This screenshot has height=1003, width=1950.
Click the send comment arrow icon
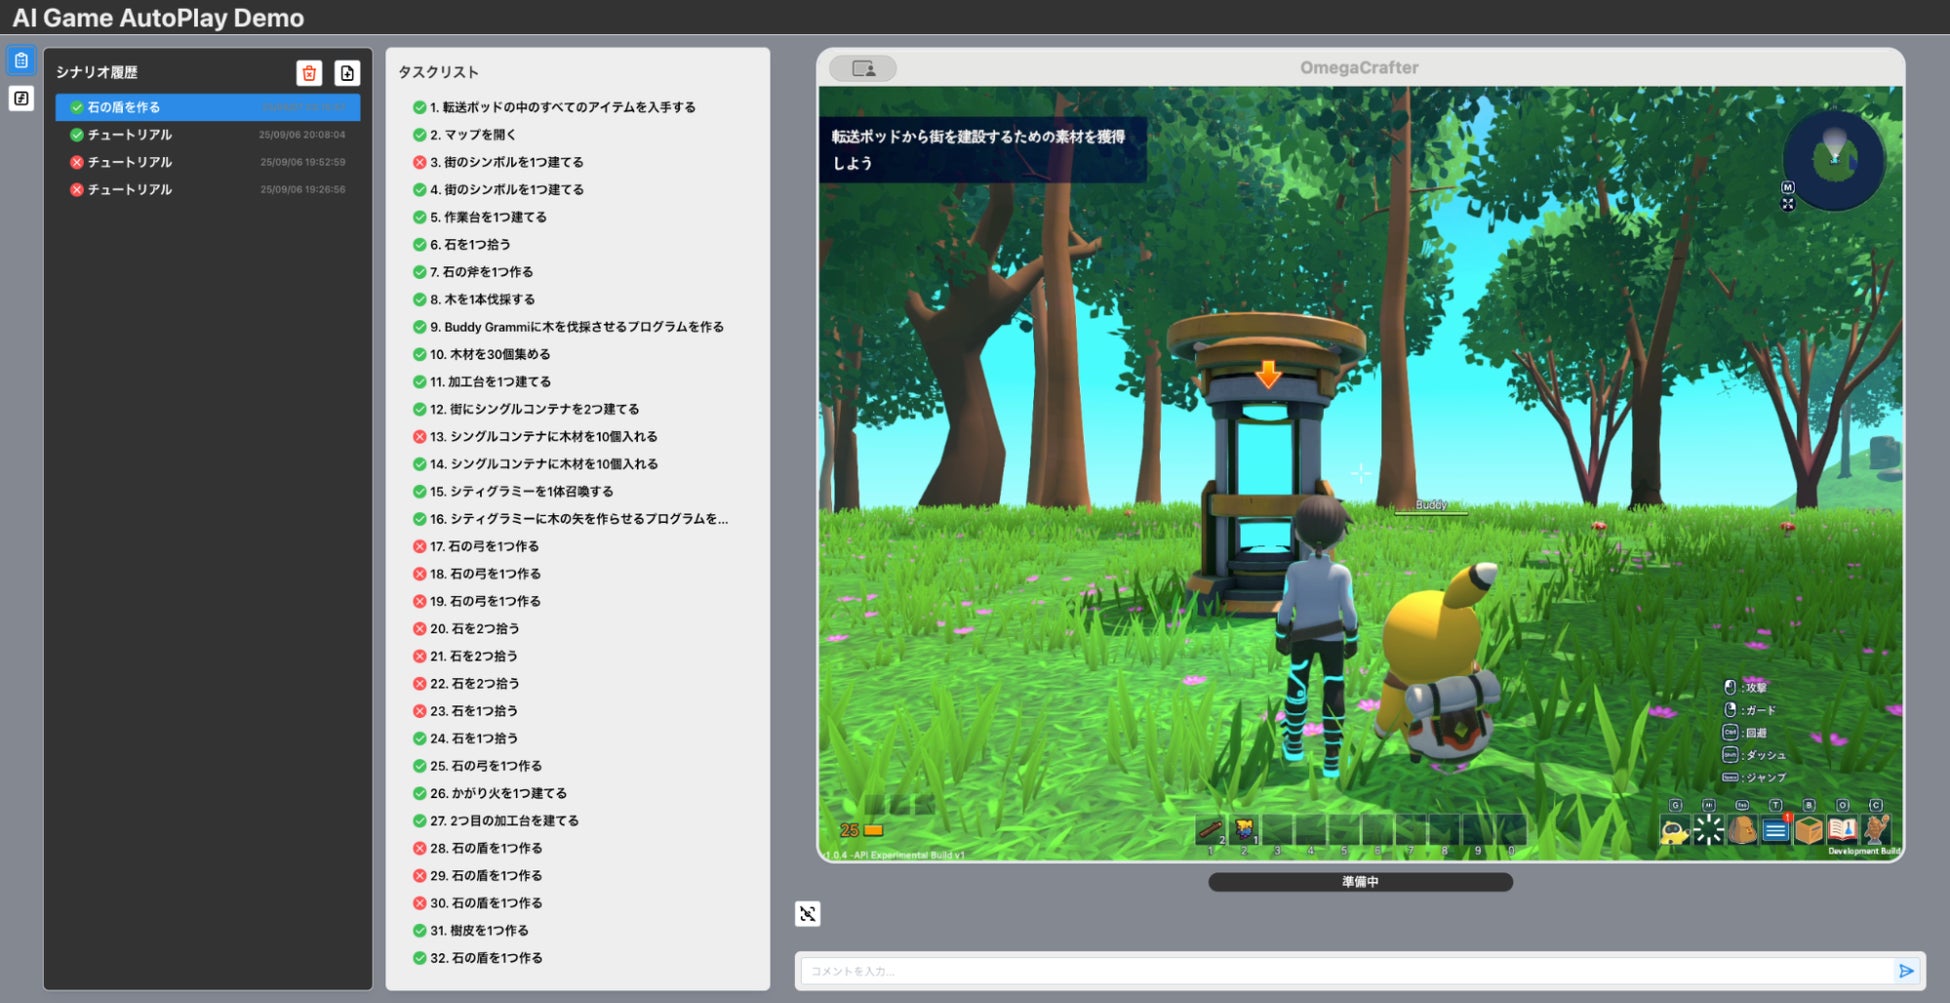[1906, 971]
